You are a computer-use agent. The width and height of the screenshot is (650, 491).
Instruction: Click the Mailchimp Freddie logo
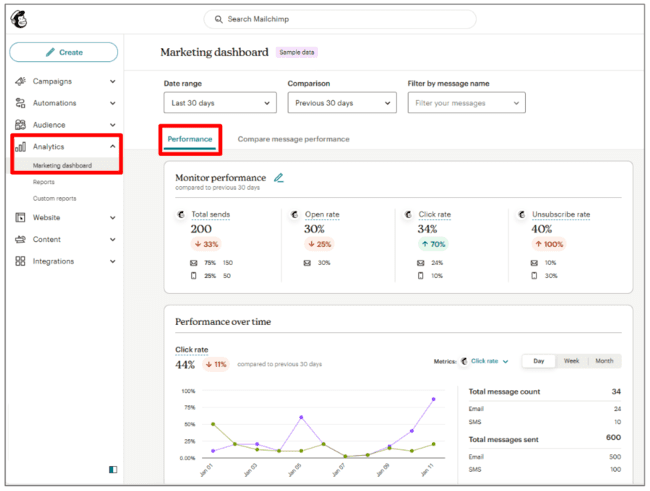(21, 20)
